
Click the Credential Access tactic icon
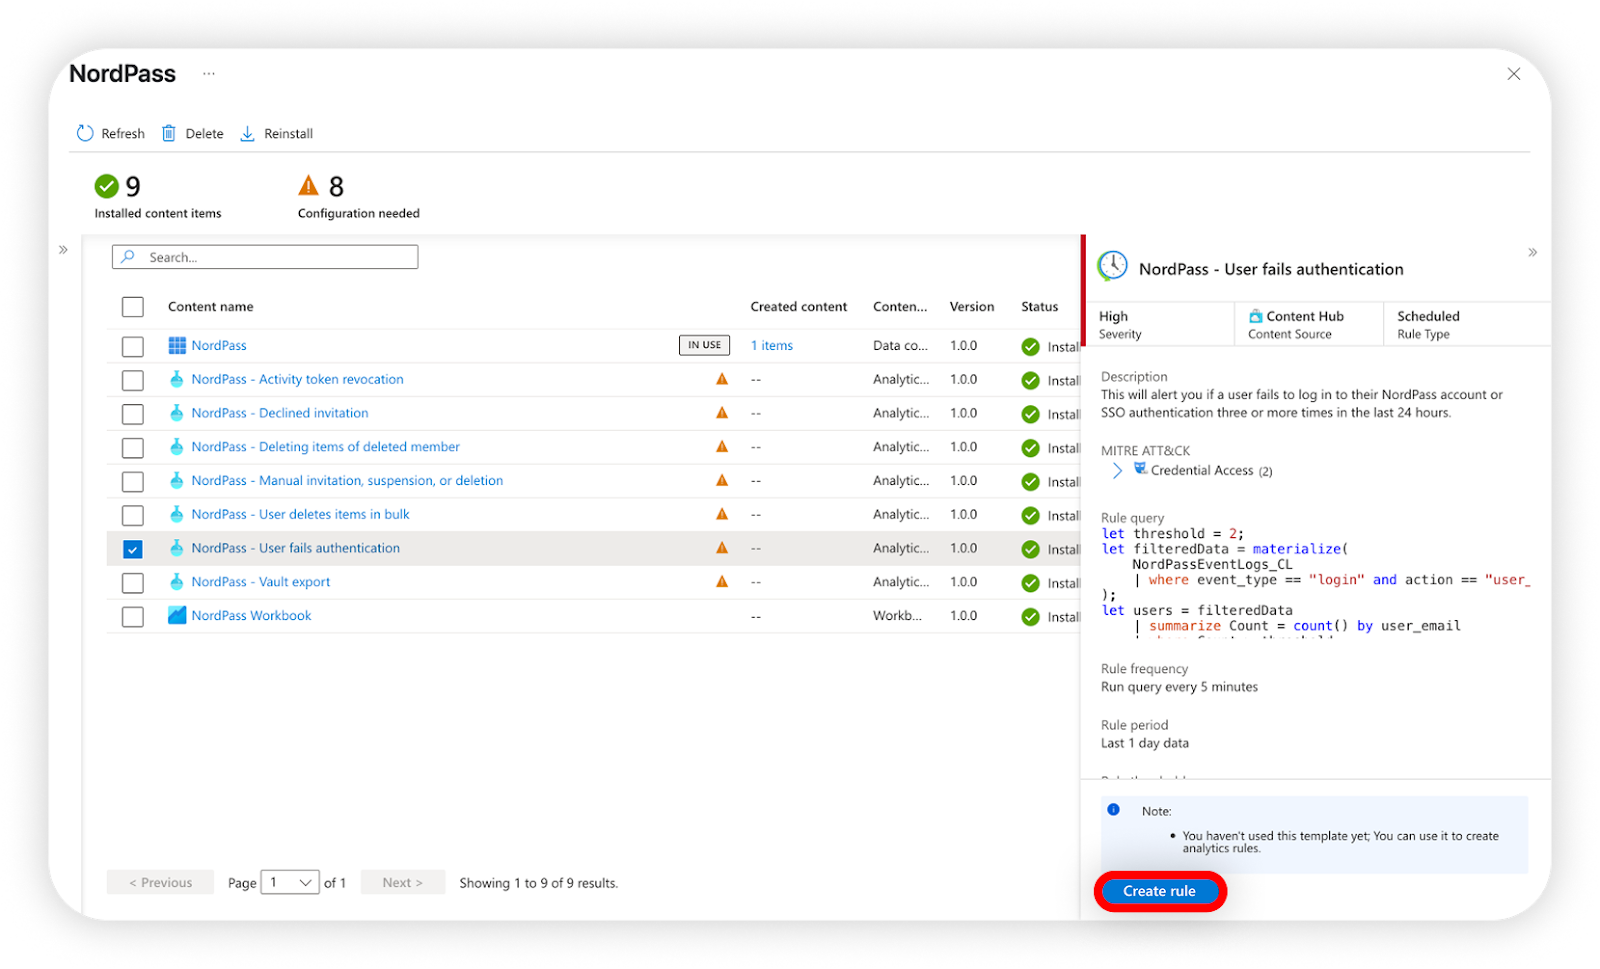click(1140, 469)
